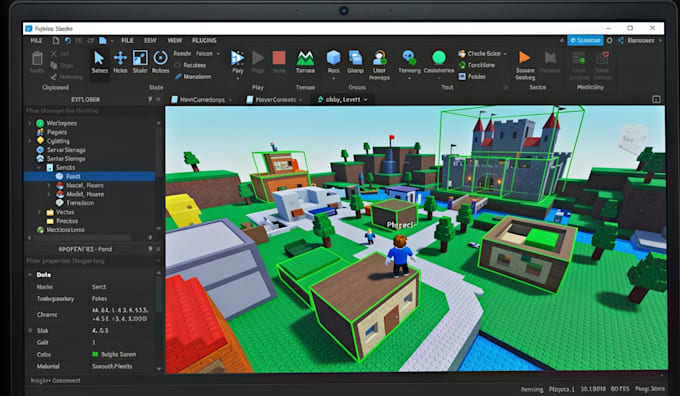Choose the Move tool with crossed arrows
This screenshot has width=680, height=396.
click(120, 62)
